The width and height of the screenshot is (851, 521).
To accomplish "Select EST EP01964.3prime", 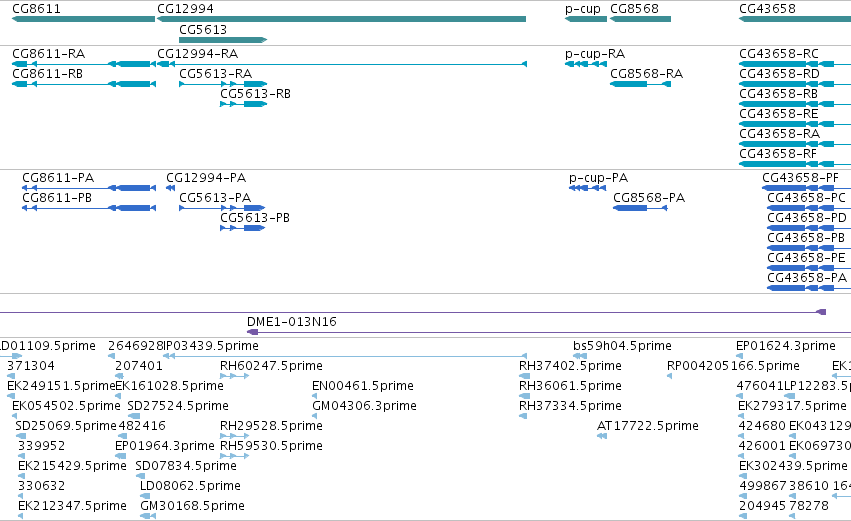I will [120, 456].
